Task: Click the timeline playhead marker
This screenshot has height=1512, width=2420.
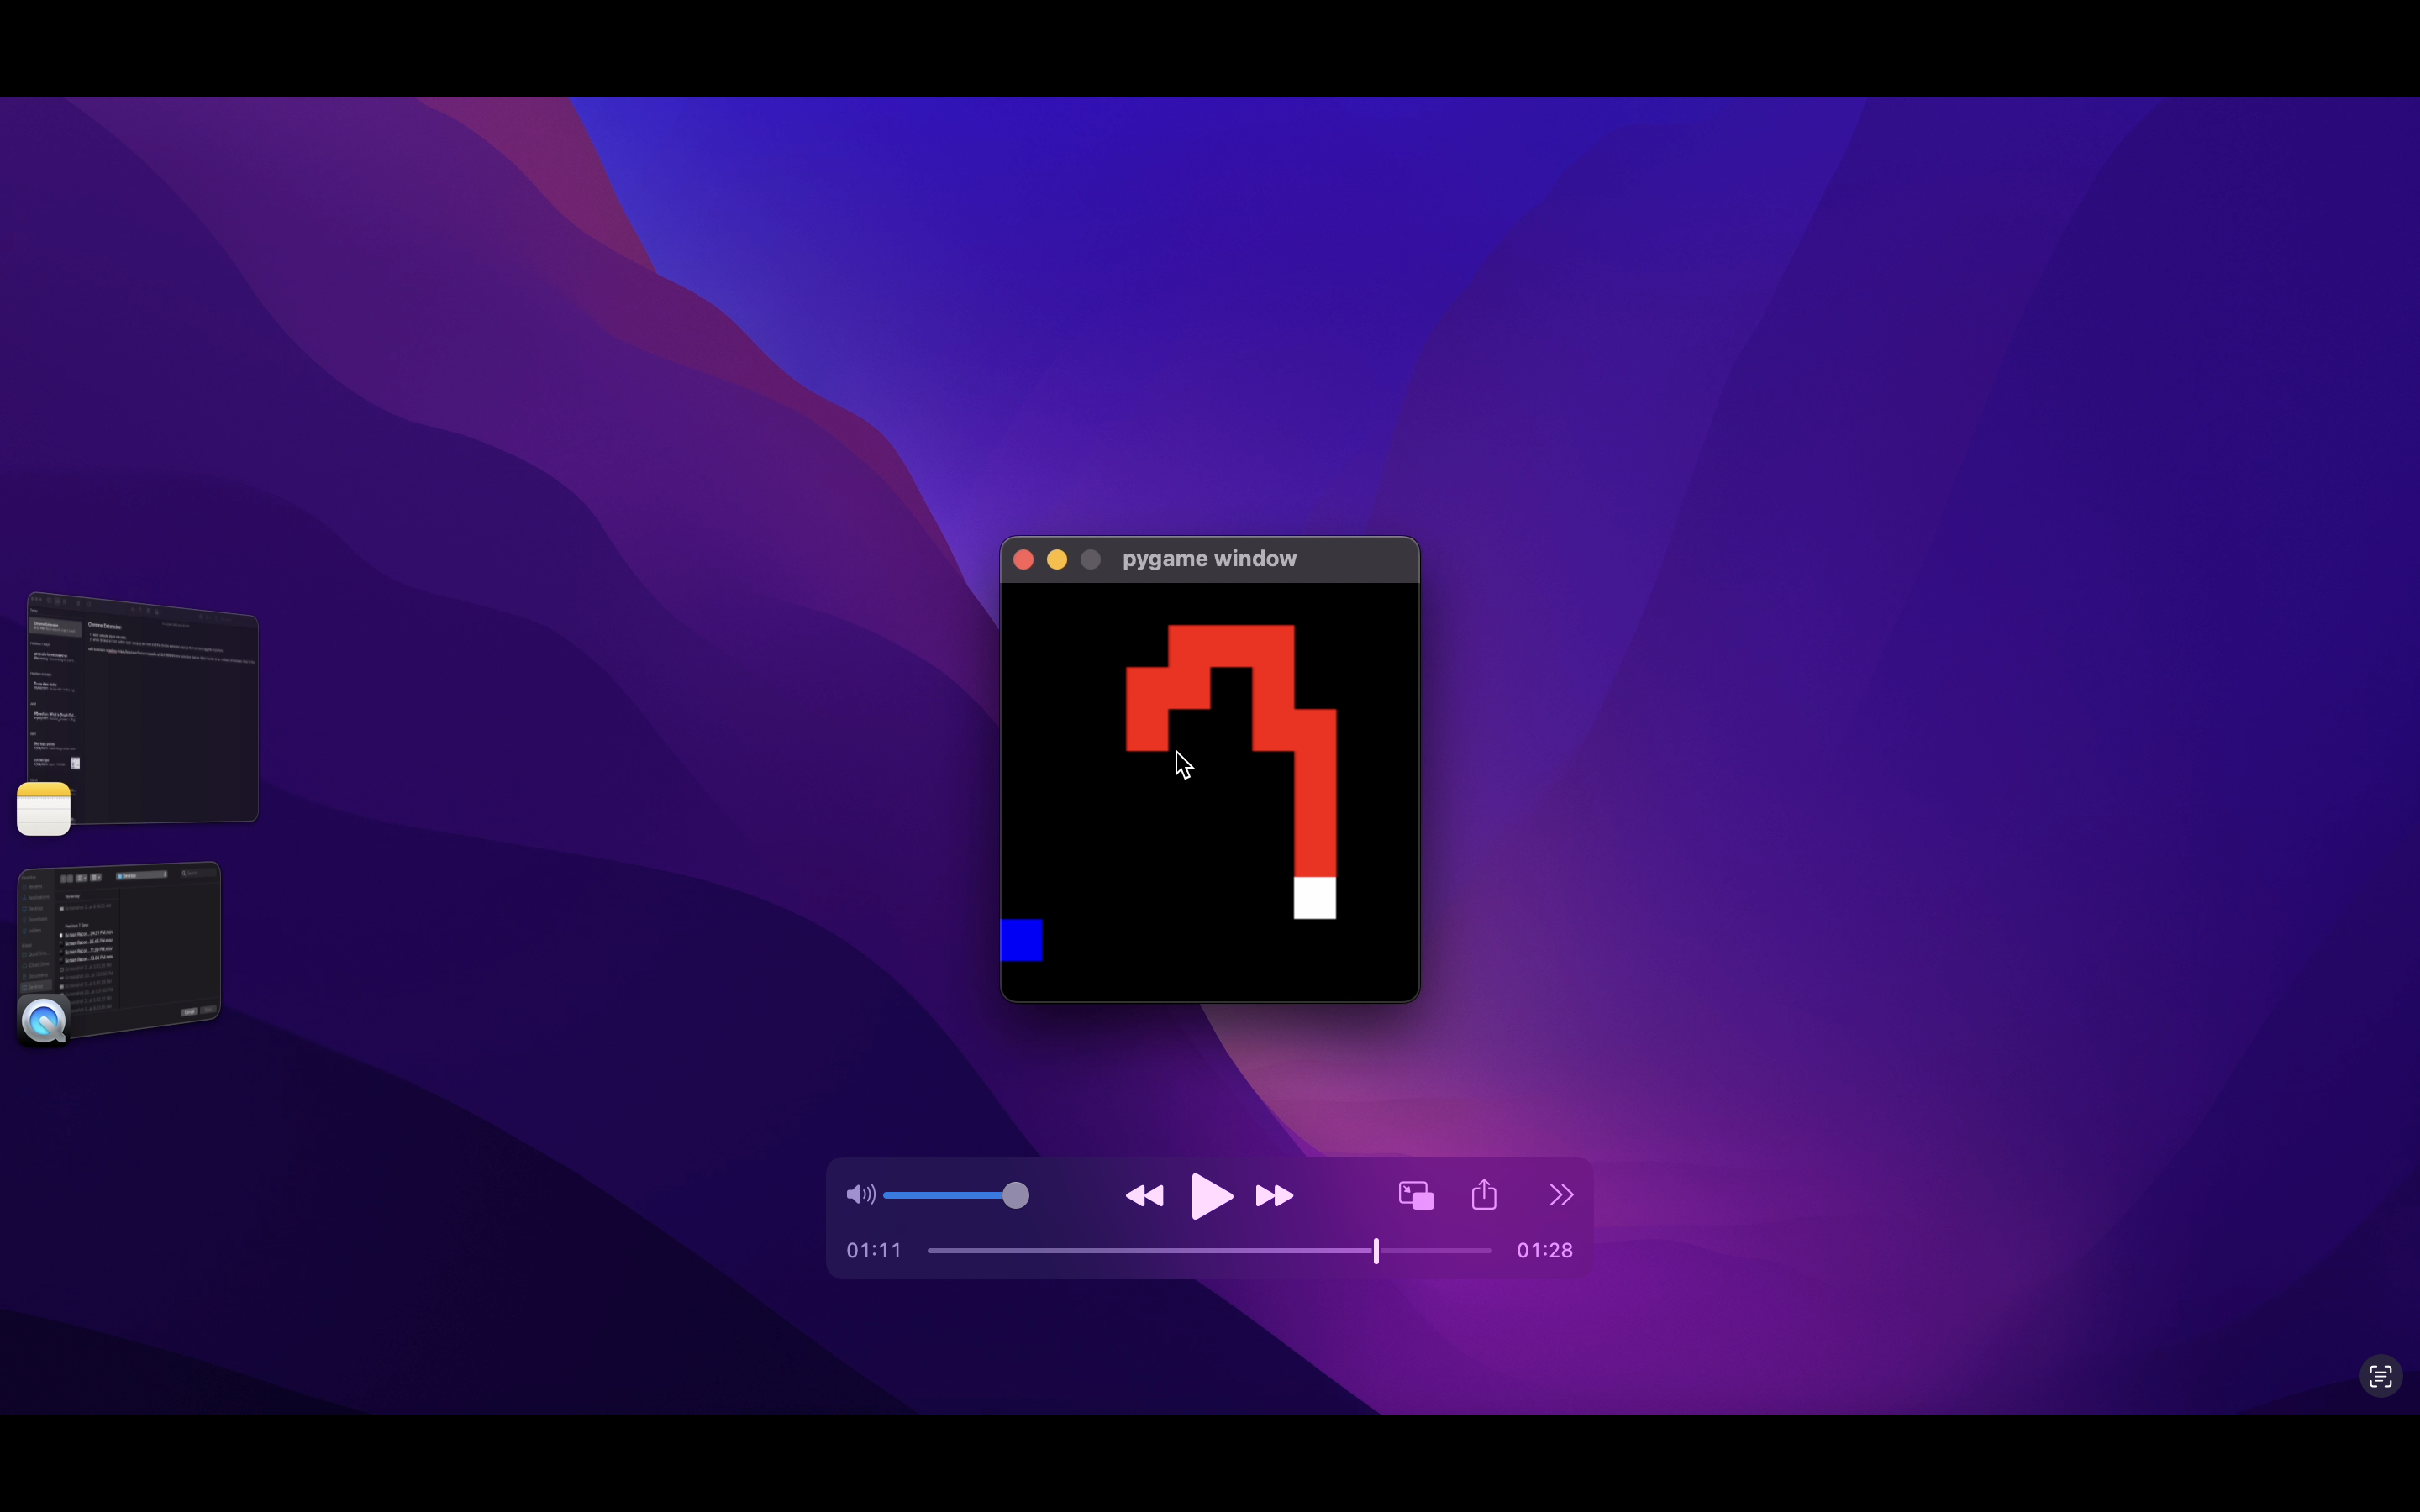Action: coord(1376,1251)
